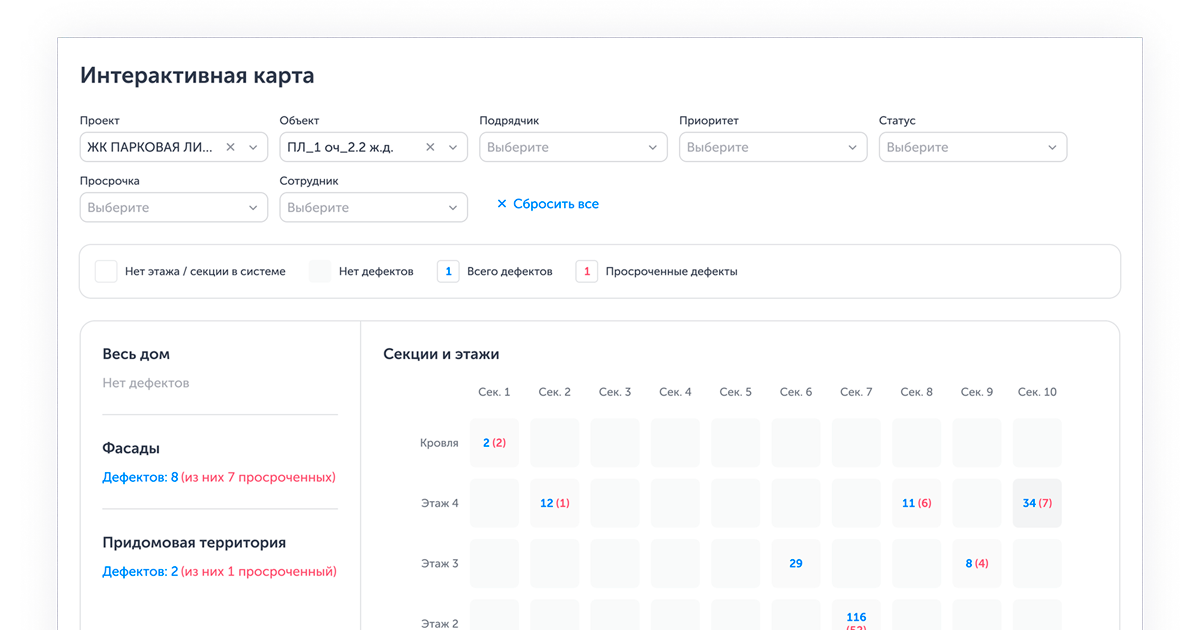
Task: Clear the Объект filter with X icon
Action: point(430,147)
